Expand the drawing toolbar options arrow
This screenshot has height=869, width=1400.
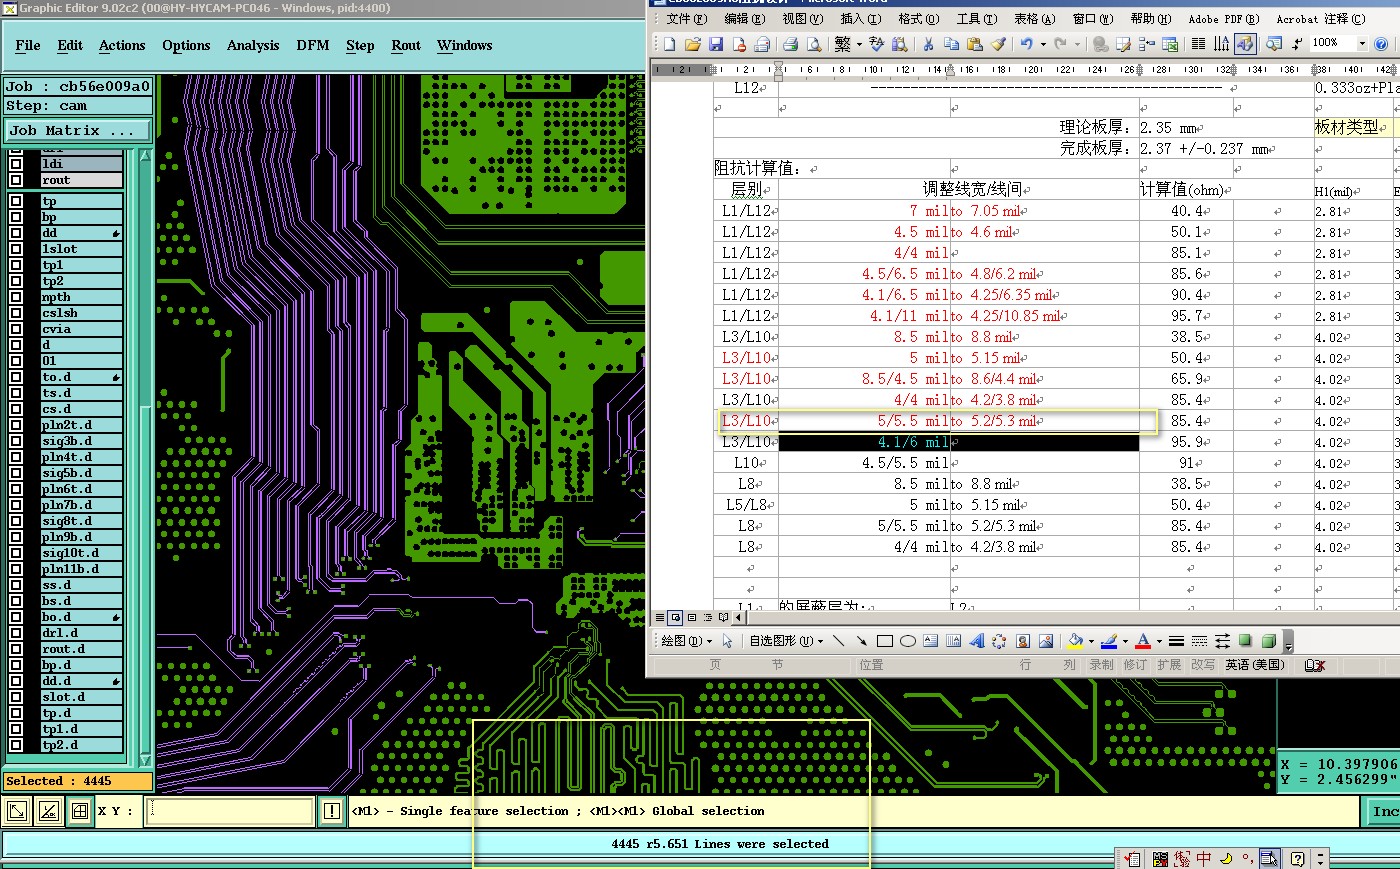1289,641
